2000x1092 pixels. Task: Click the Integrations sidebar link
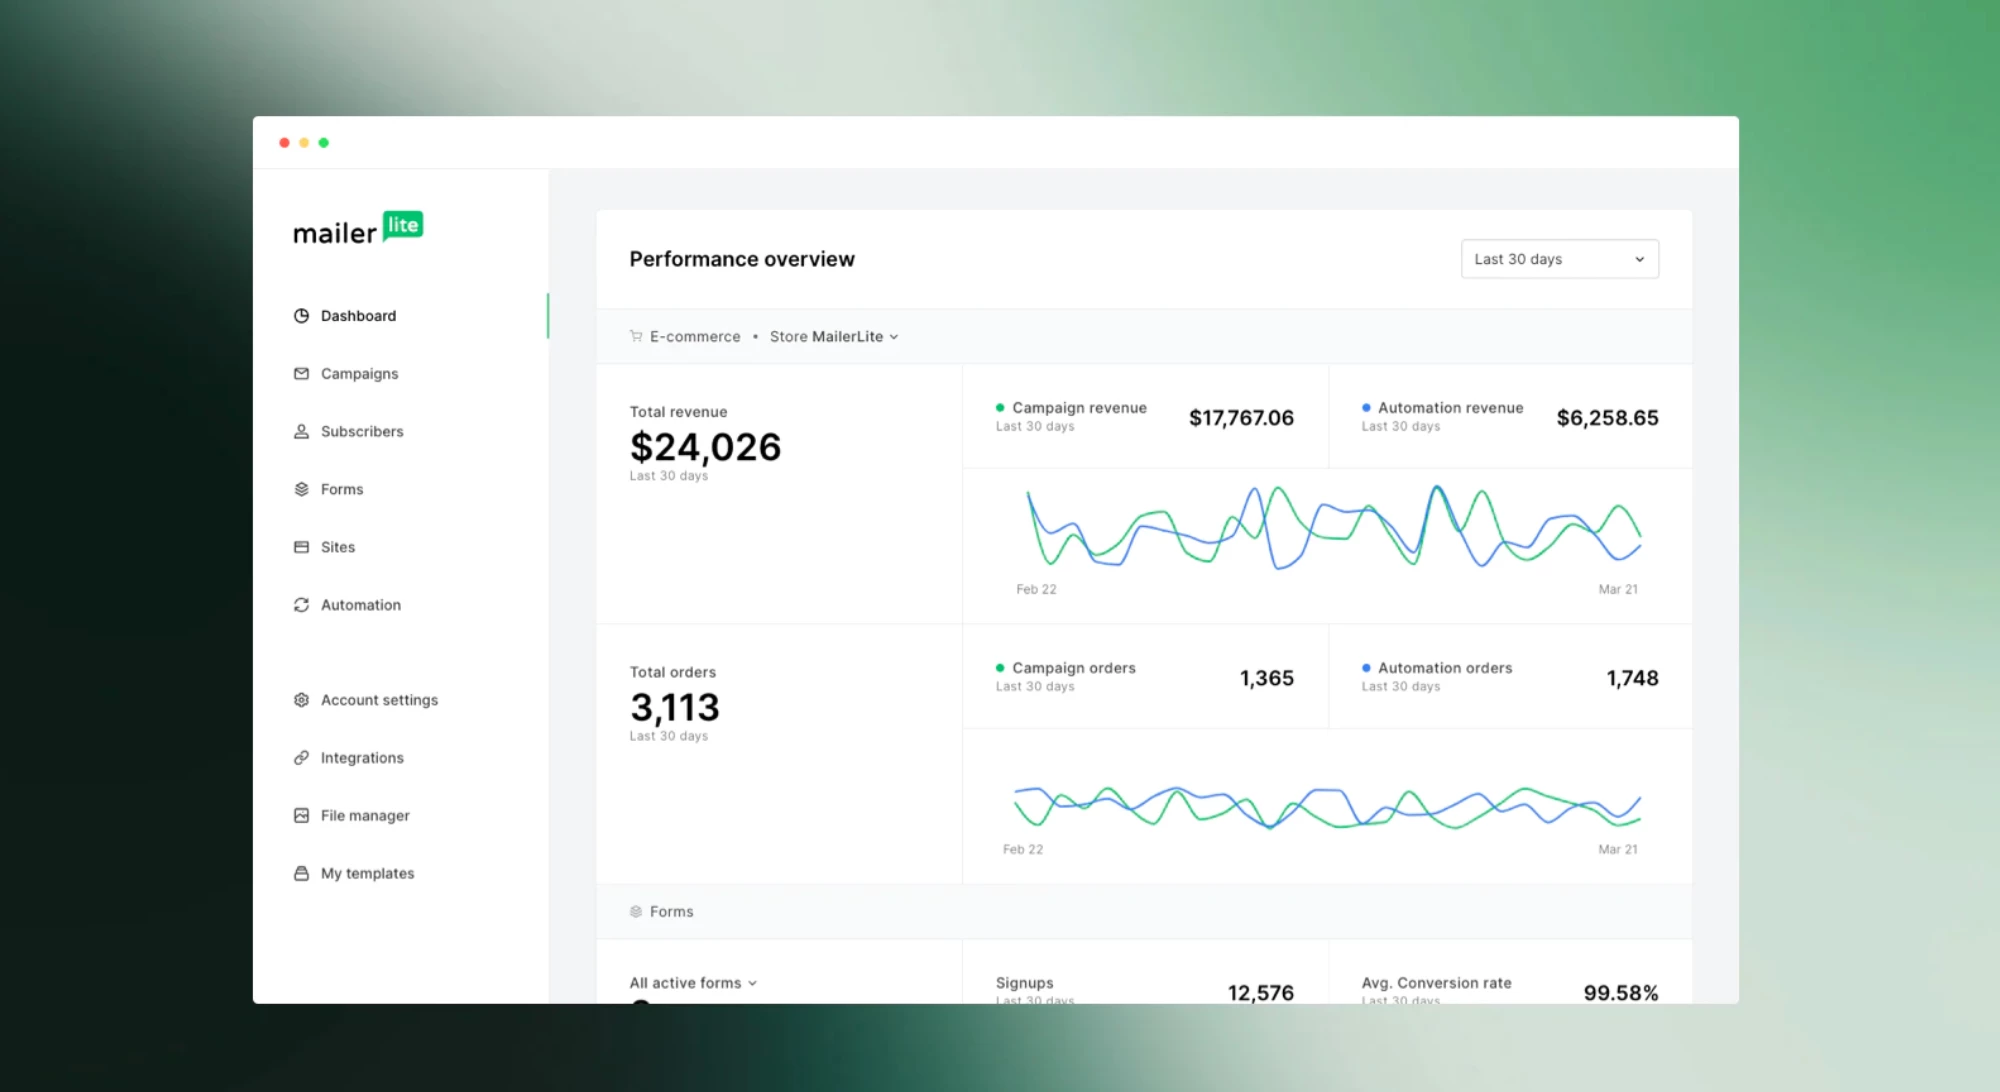coord(362,758)
